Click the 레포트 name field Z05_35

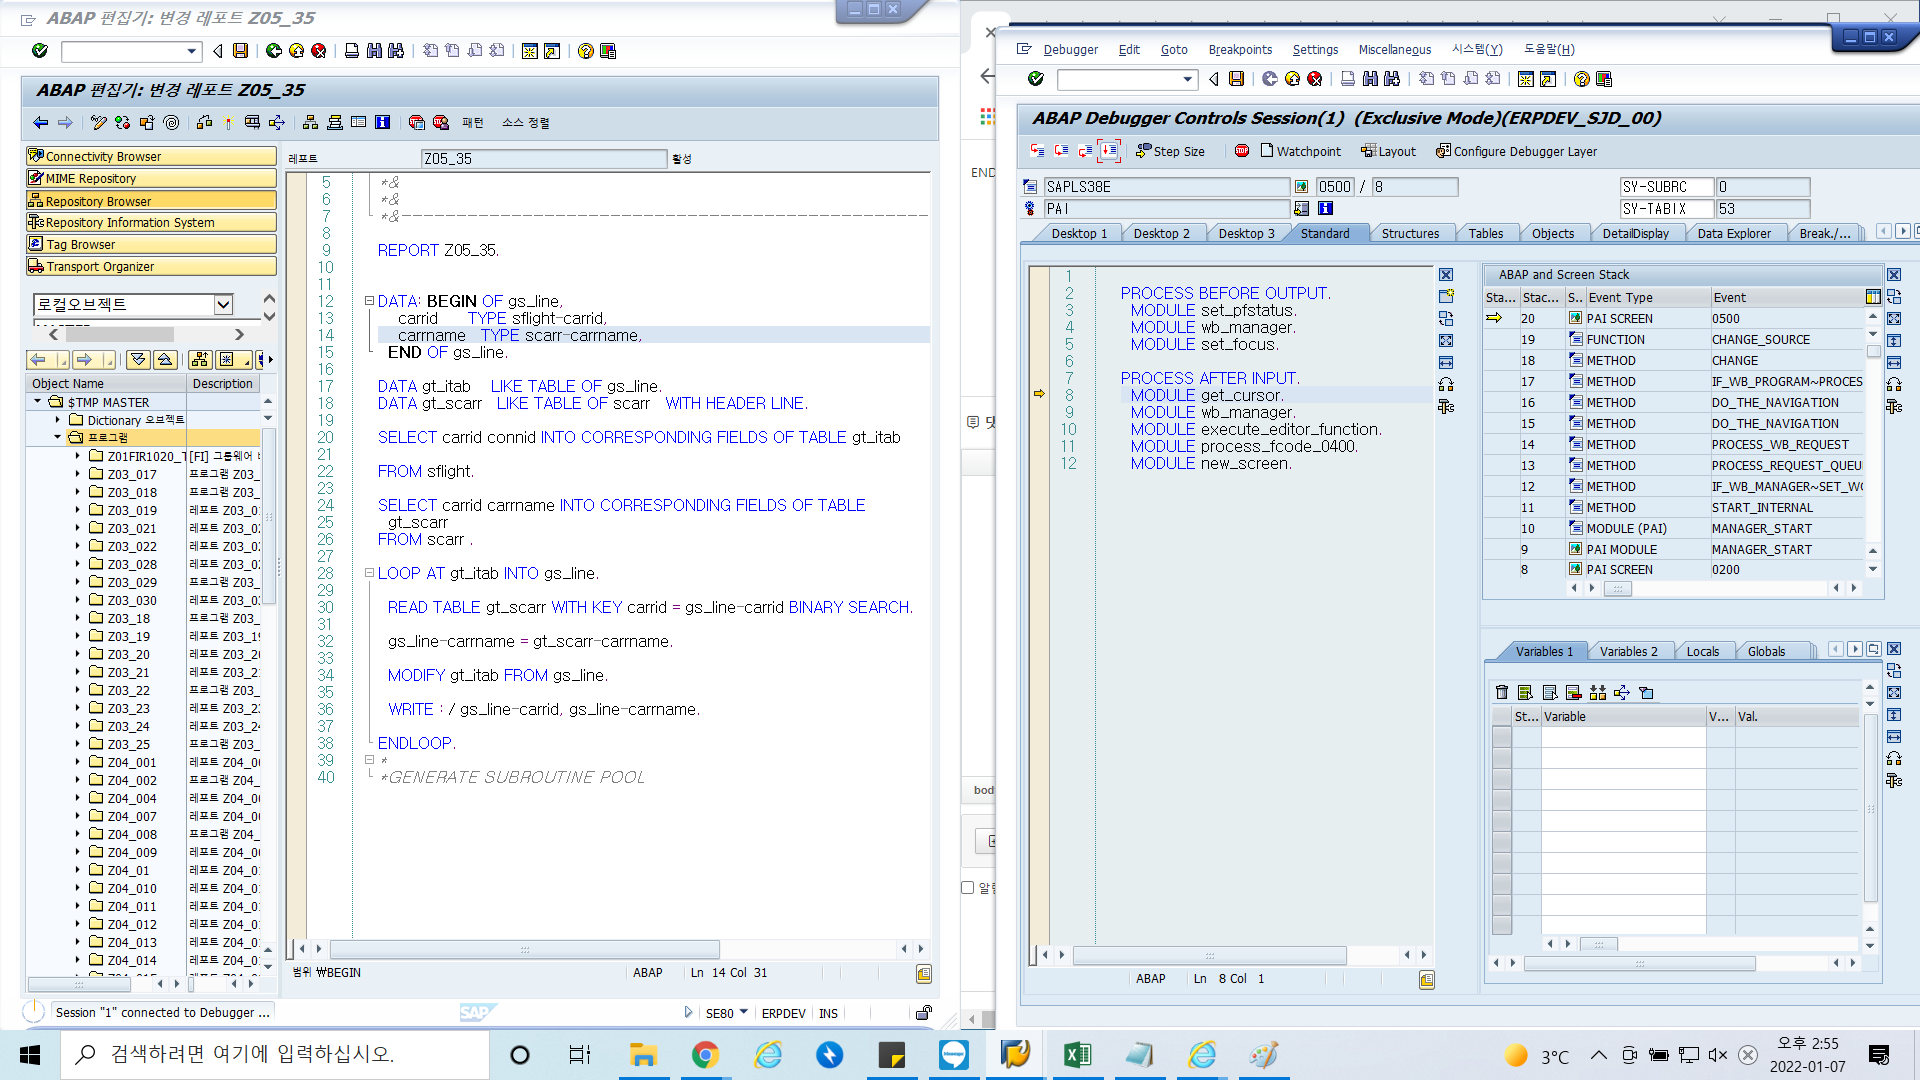(x=544, y=158)
